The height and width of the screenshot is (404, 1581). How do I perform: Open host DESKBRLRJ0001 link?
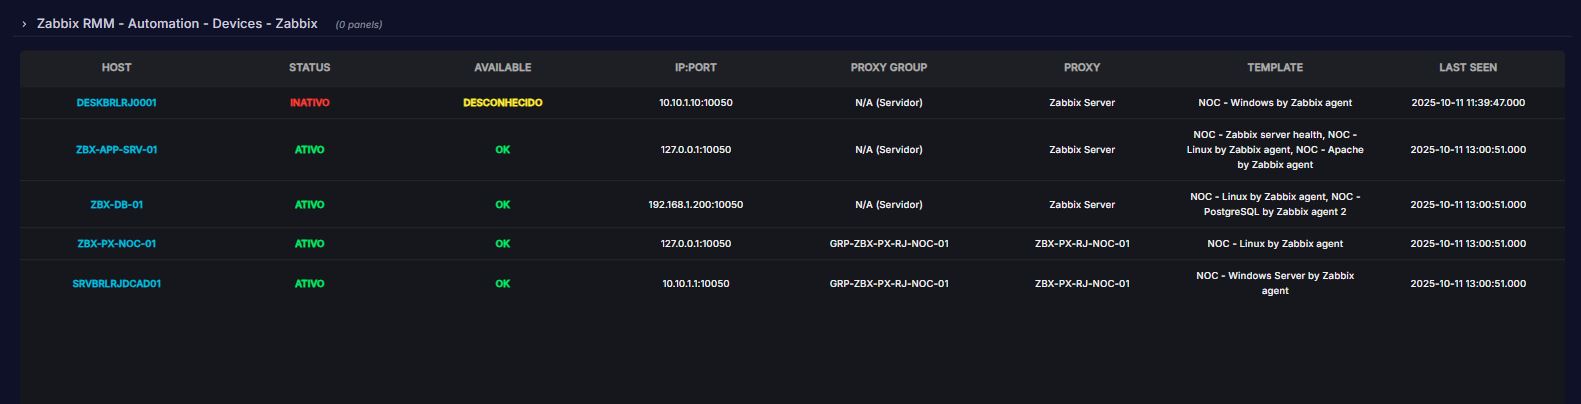pos(116,103)
